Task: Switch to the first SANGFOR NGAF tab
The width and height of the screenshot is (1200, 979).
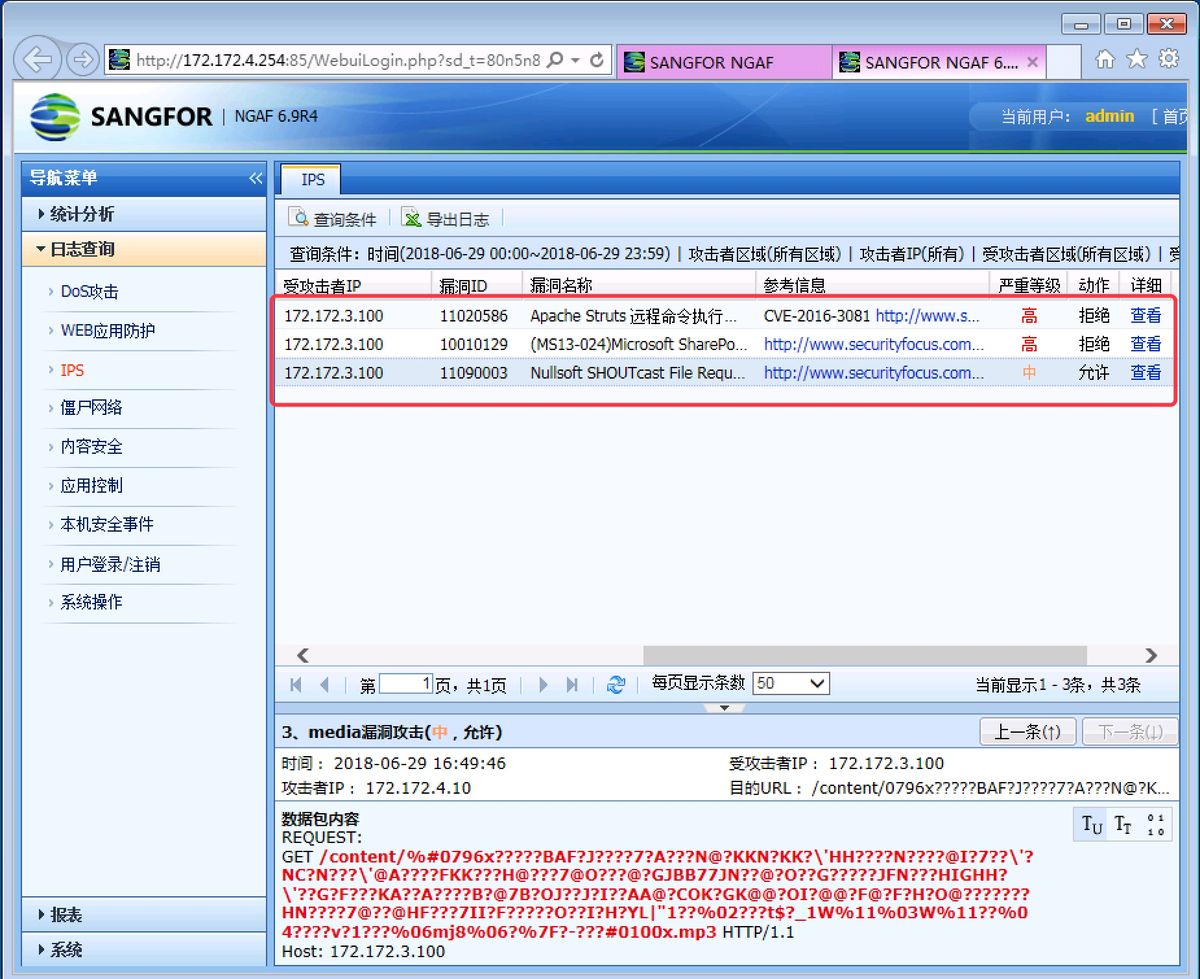Action: 723,62
